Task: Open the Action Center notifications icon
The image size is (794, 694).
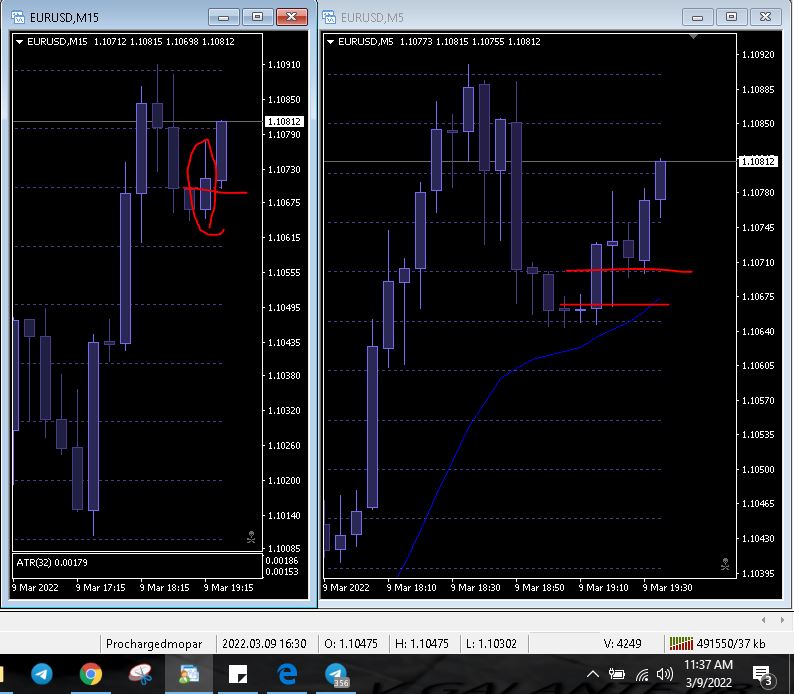Action: coord(762,675)
